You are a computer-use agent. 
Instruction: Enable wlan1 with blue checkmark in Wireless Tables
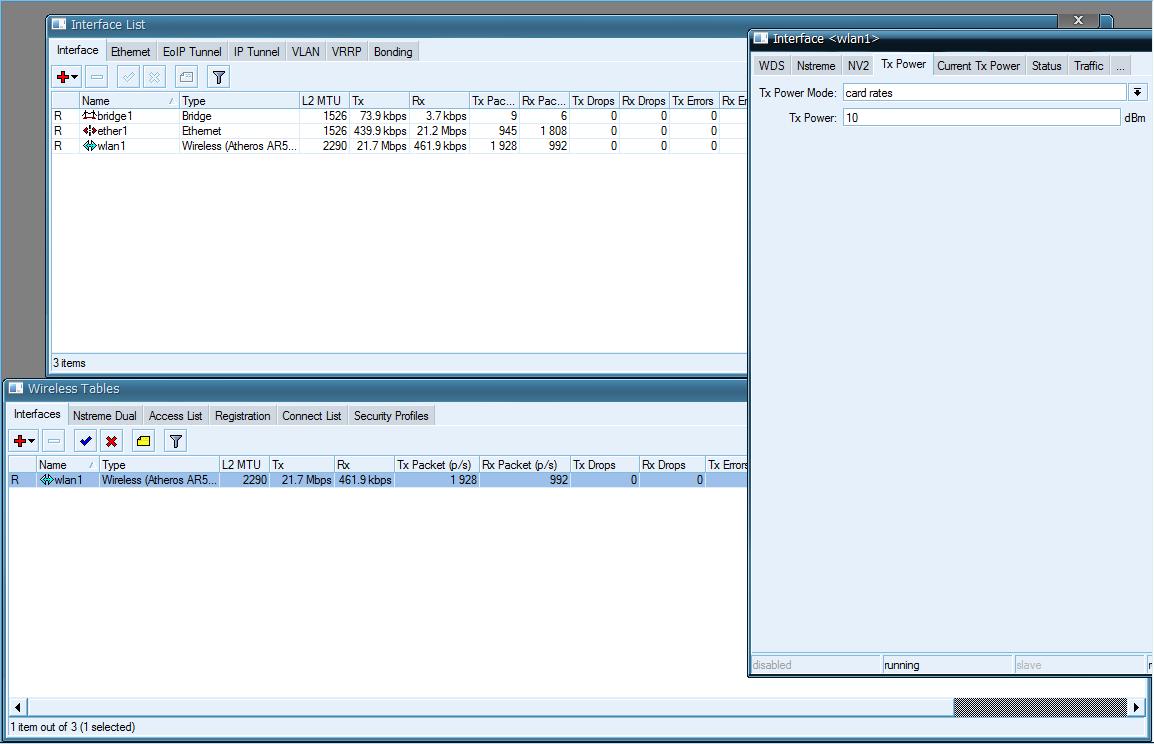pos(86,441)
